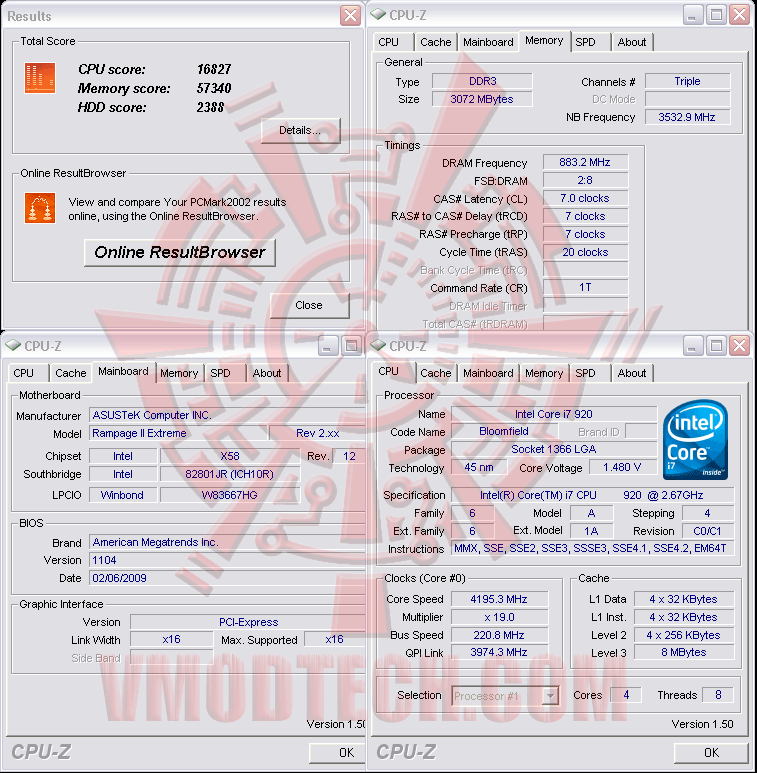
Task: Open Memory tab in Mainboard window
Action: [x=179, y=373]
